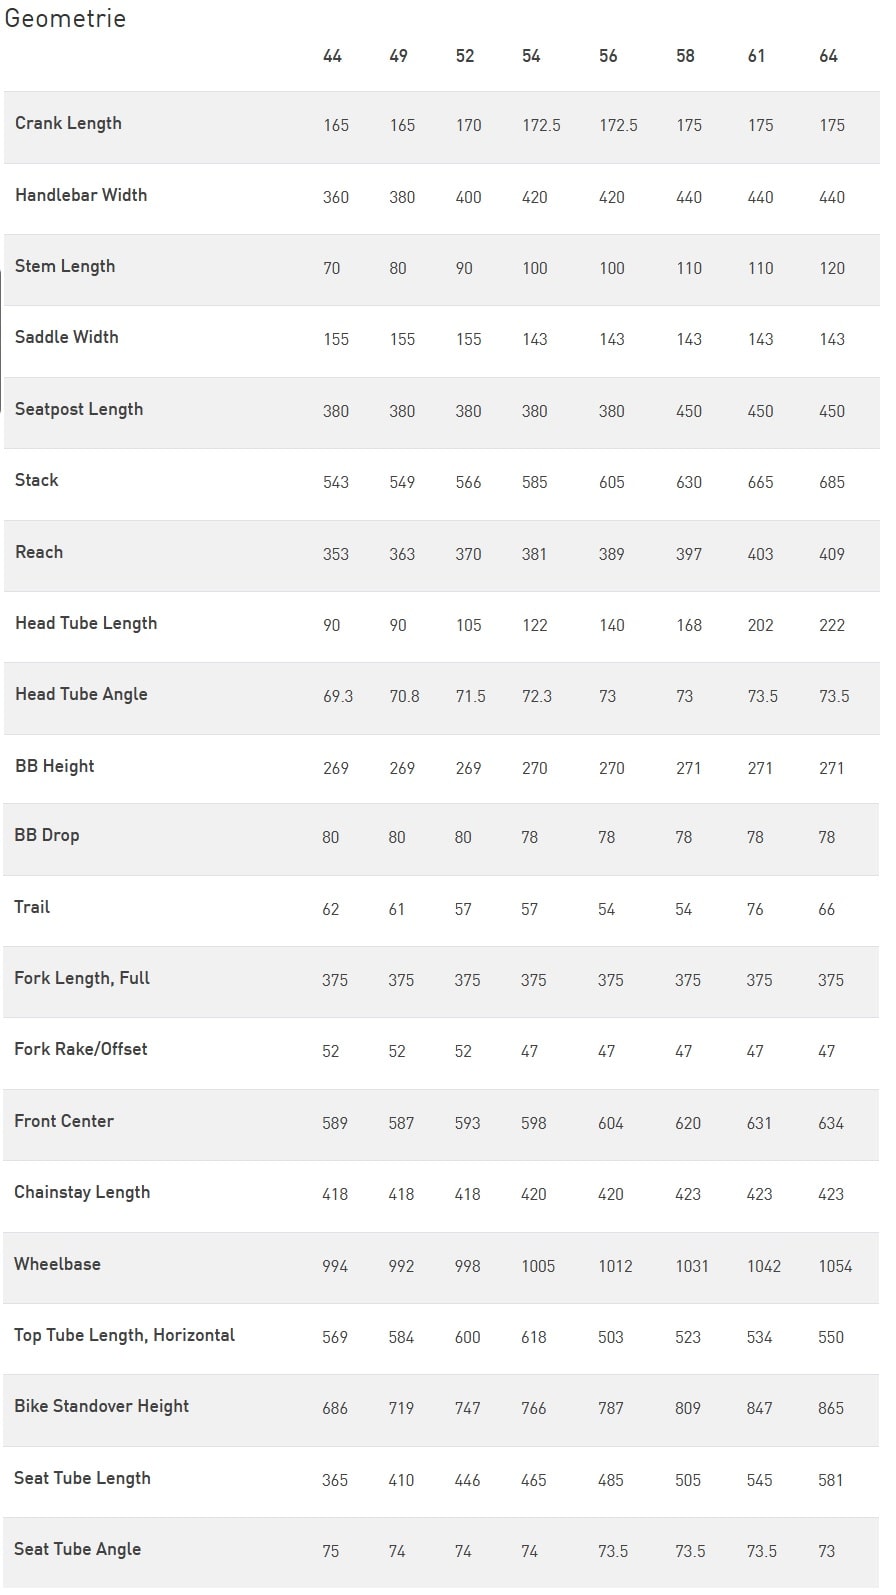Screen dimensions: 896x1595
Task: Select the Reach value 353
Action: coord(335,554)
